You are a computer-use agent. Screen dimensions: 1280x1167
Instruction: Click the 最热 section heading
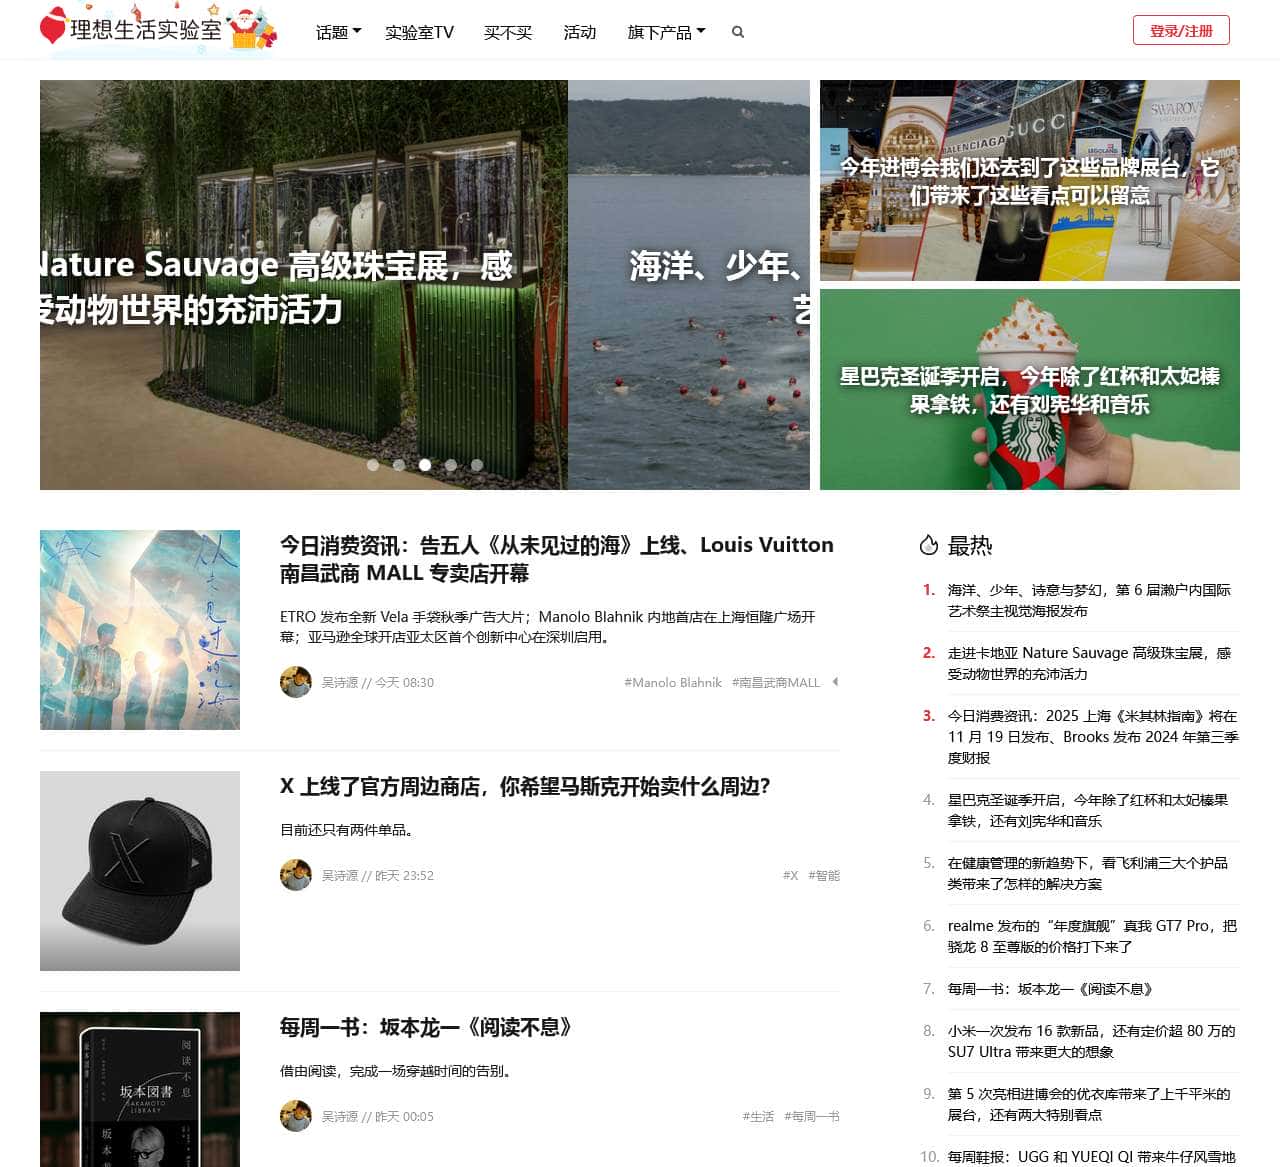(970, 545)
